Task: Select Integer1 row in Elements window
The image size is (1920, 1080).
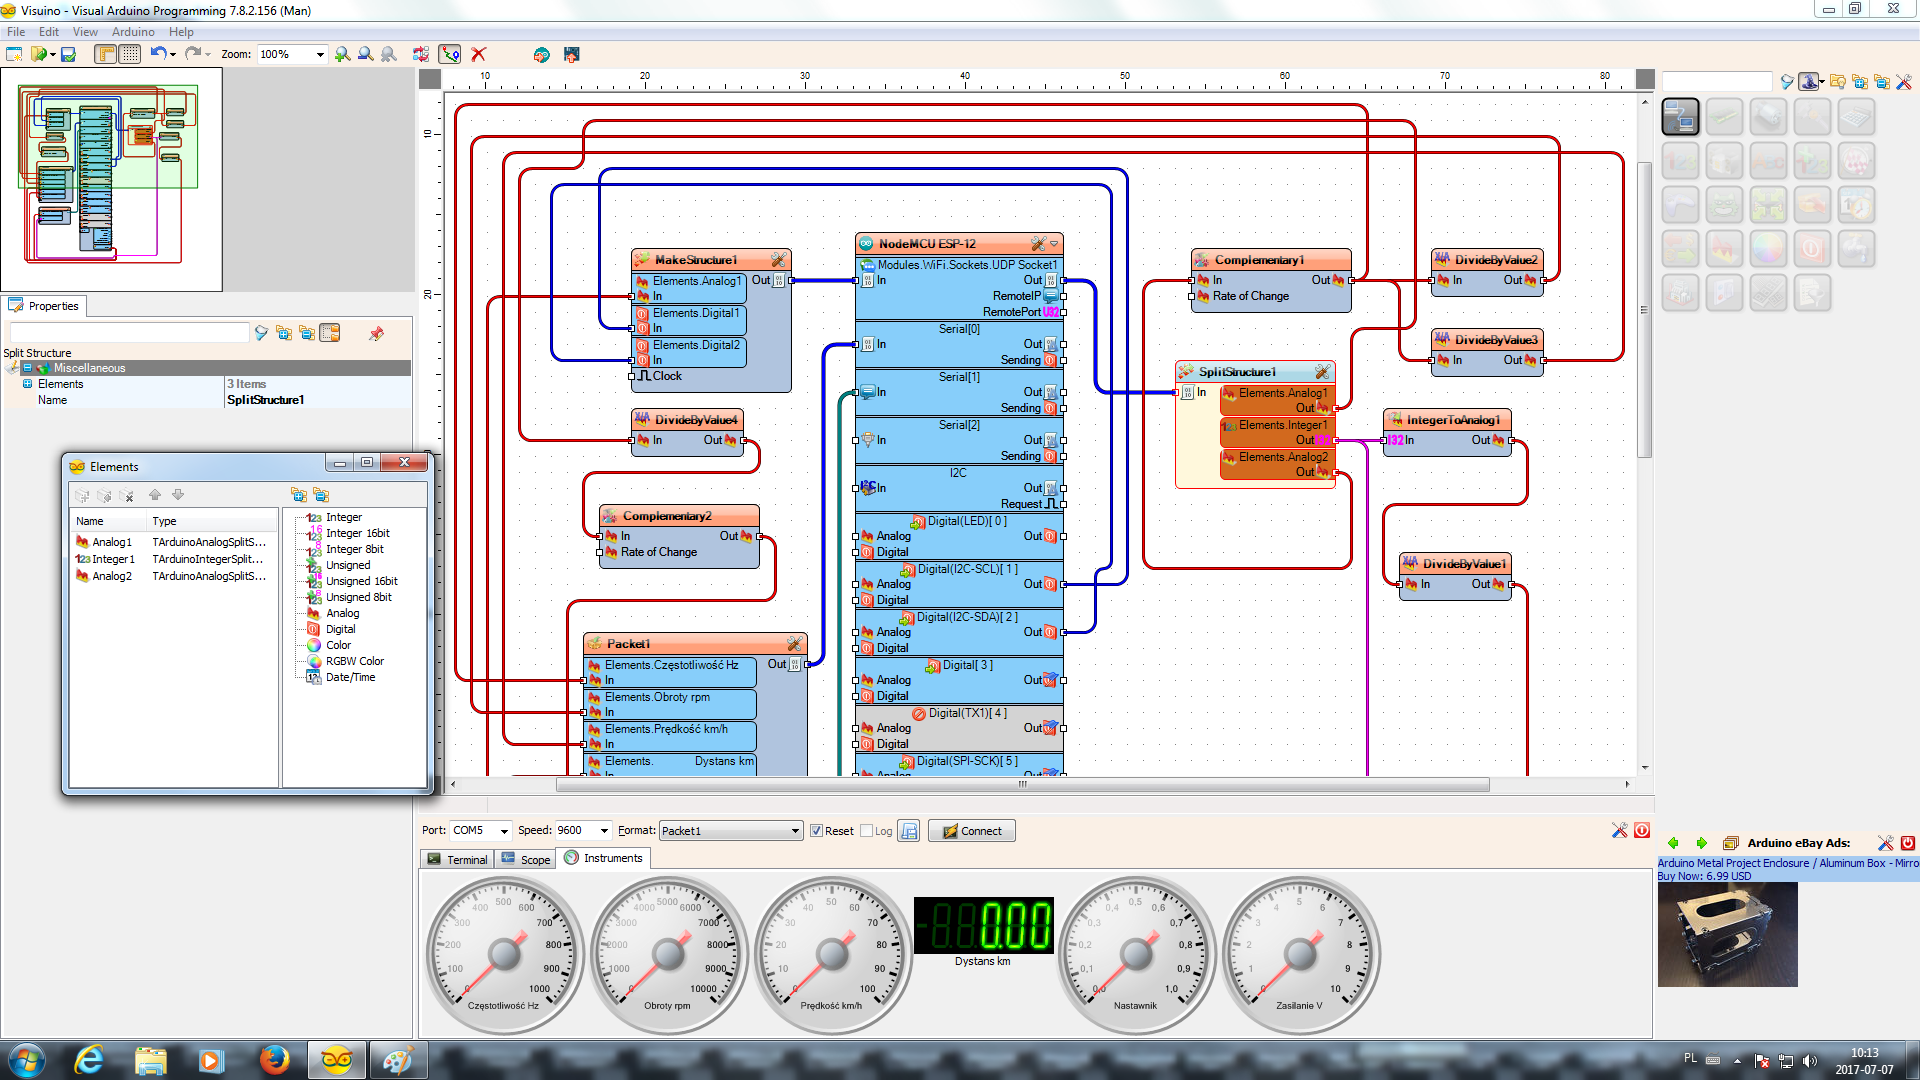Action: [172, 559]
